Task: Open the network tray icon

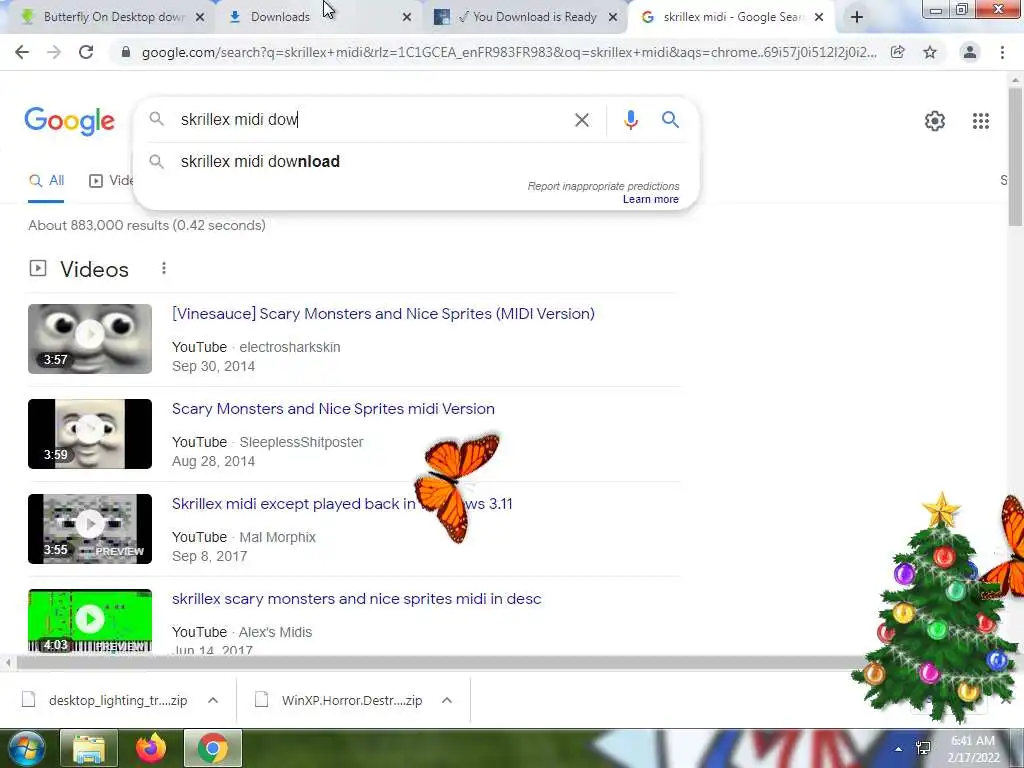Action: pos(923,748)
